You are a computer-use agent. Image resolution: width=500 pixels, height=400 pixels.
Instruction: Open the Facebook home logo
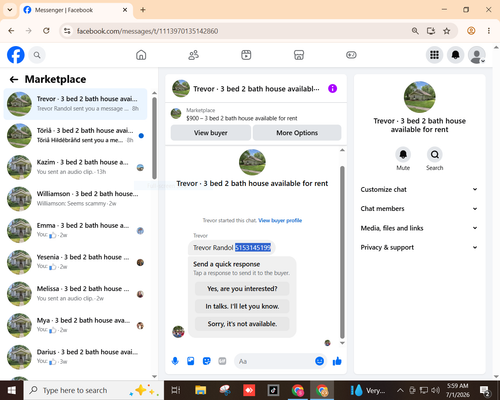tap(16, 55)
